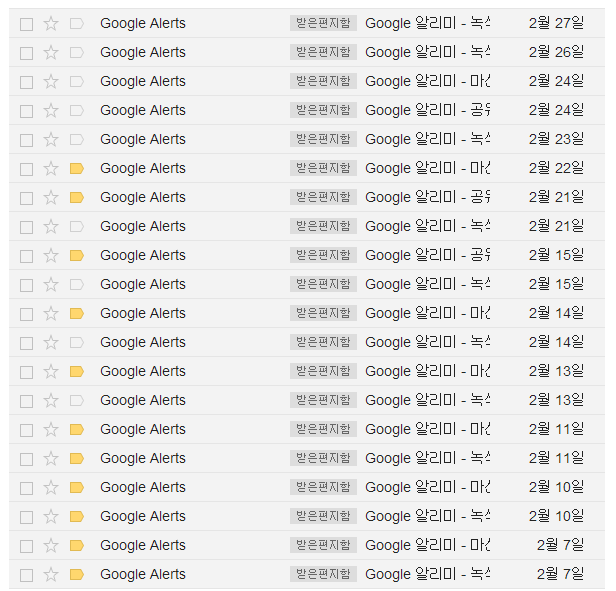
Task: Click 받은편지함 label on the 2월 26일 email
Action: click(323, 52)
